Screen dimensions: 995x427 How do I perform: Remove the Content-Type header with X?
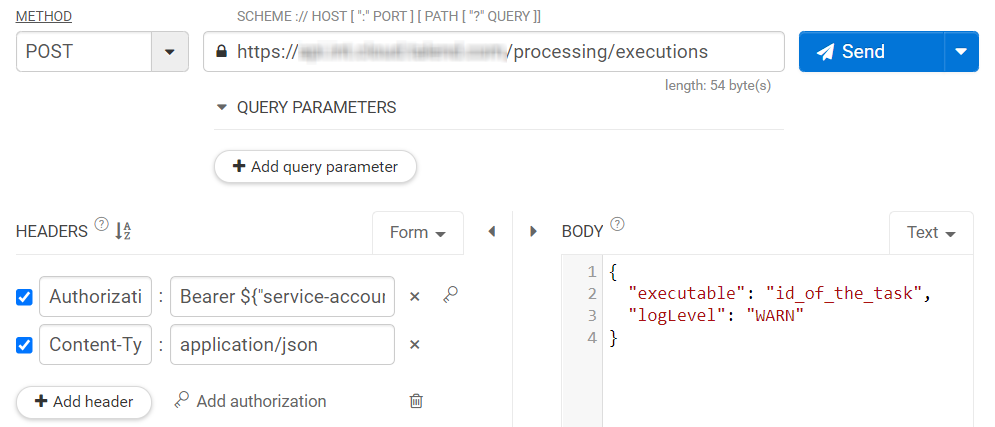pyautogui.click(x=414, y=345)
